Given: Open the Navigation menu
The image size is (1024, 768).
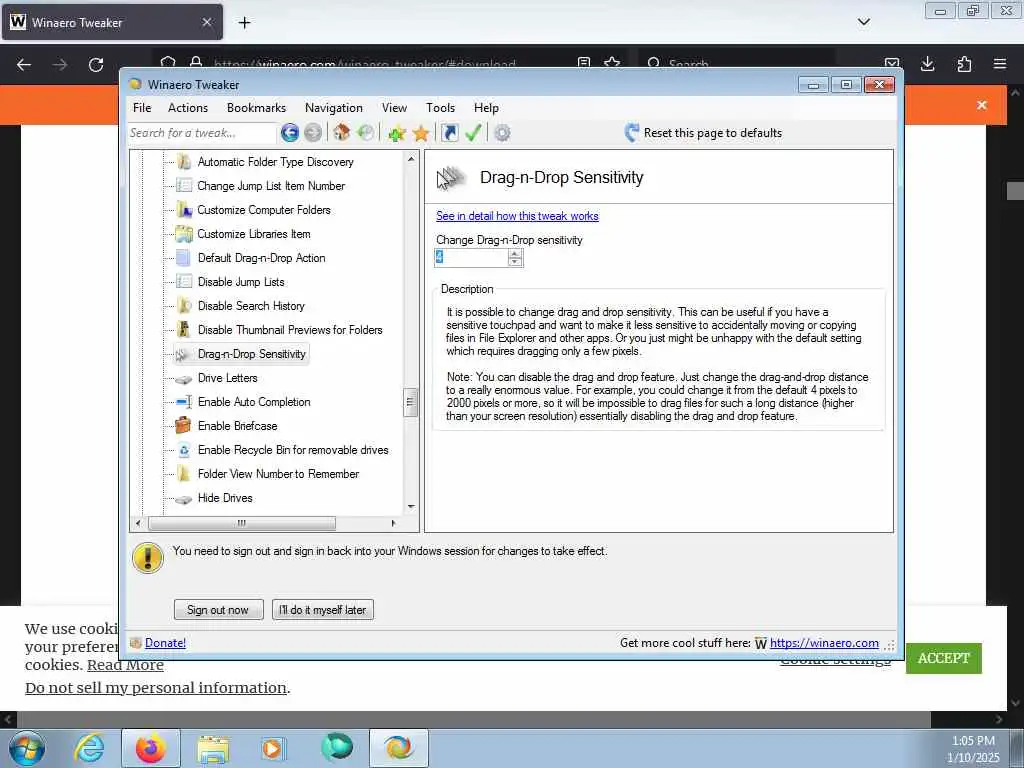Looking at the screenshot, I should pos(334,108).
